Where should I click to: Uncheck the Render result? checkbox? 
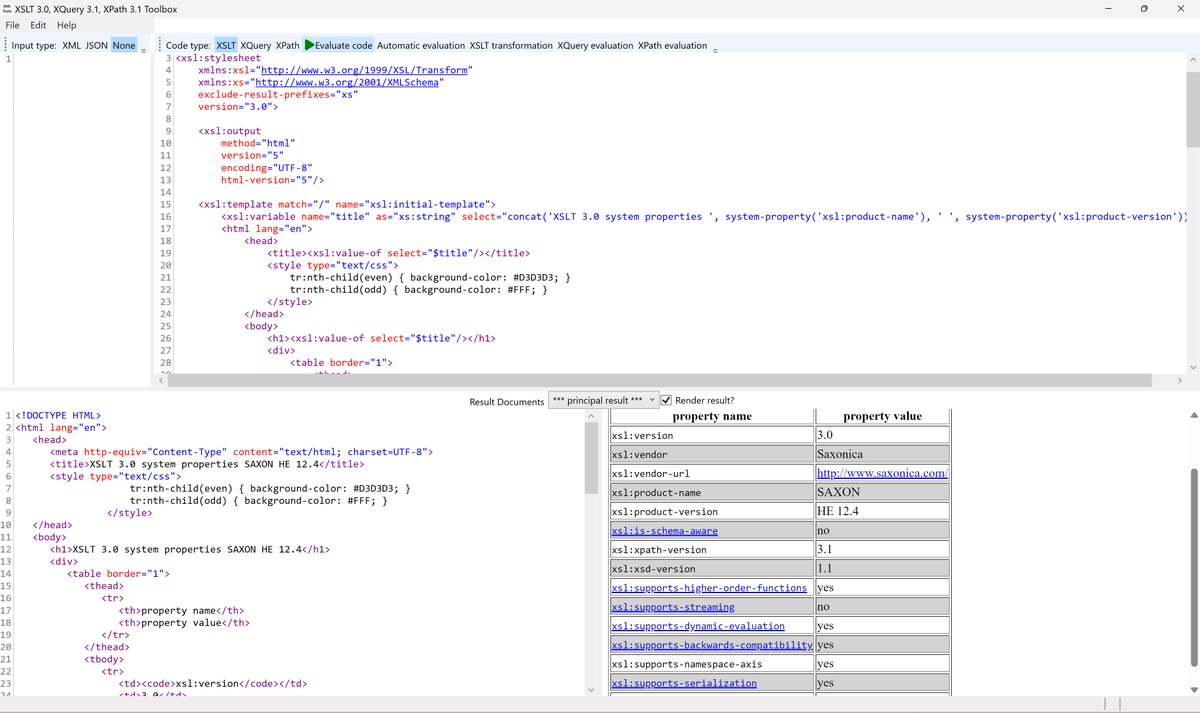pyautogui.click(x=667, y=401)
